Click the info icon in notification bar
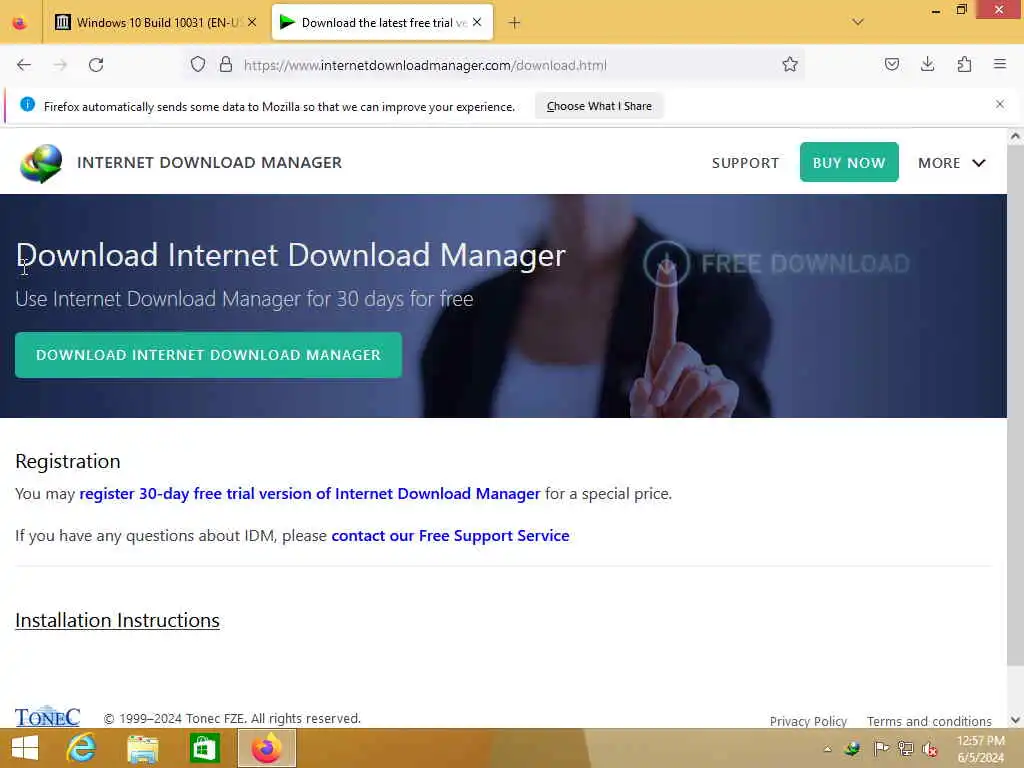This screenshot has height=768, width=1024. (x=27, y=104)
